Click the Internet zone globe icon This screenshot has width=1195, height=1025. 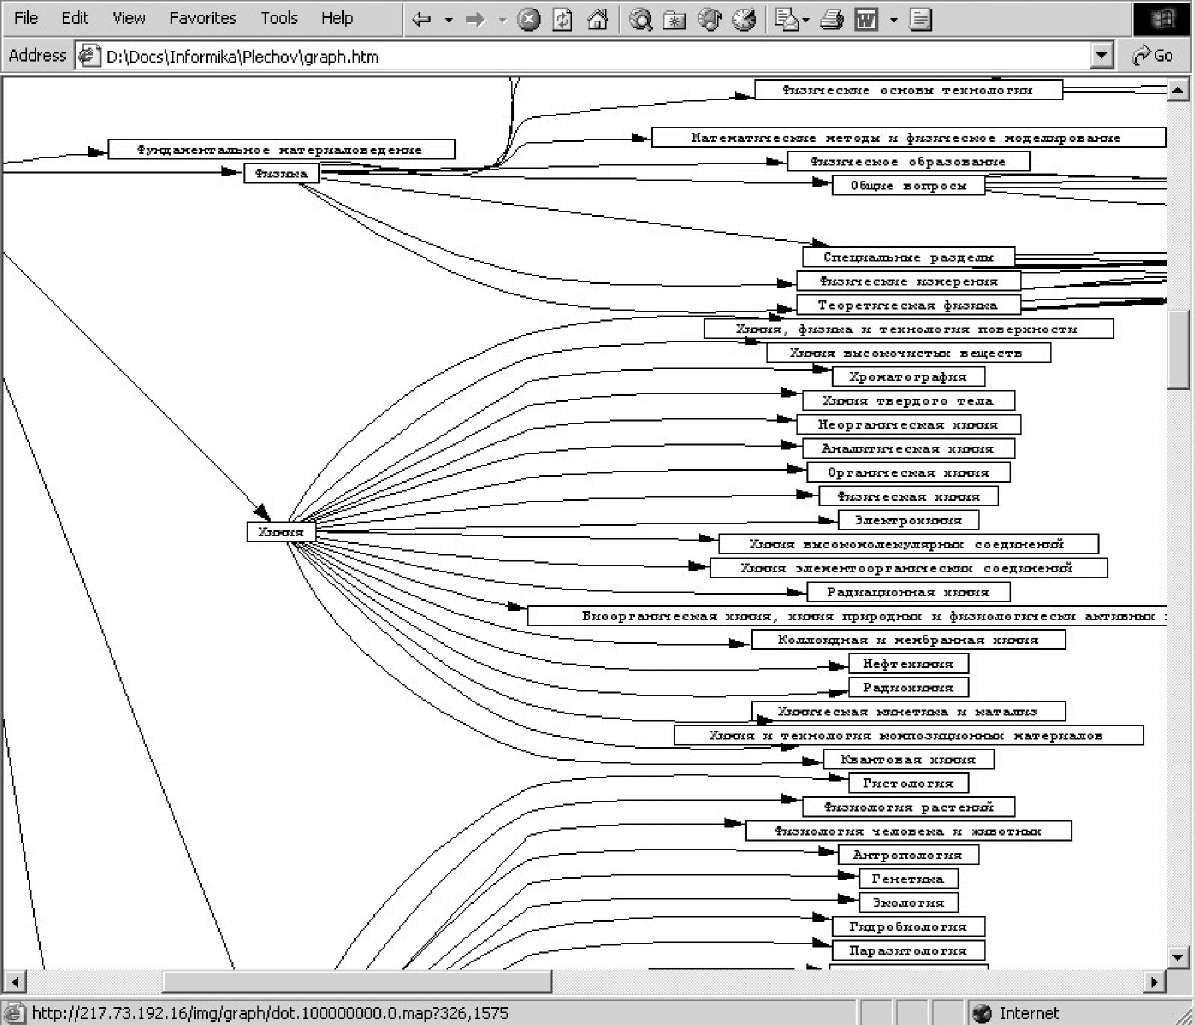click(982, 1013)
